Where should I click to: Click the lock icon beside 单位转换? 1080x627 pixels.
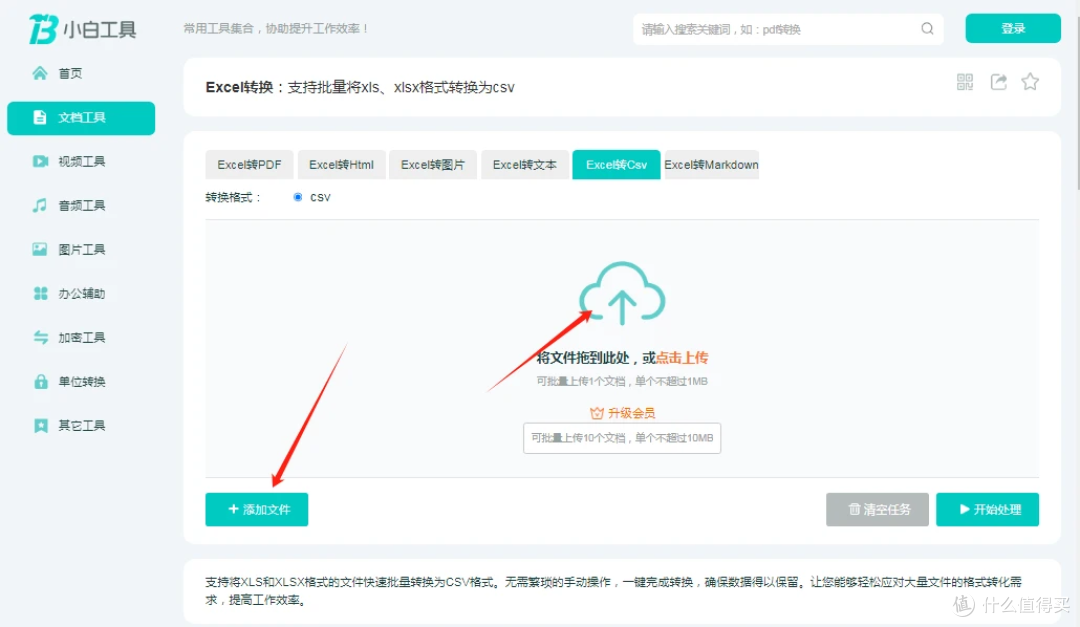(41, 381)
